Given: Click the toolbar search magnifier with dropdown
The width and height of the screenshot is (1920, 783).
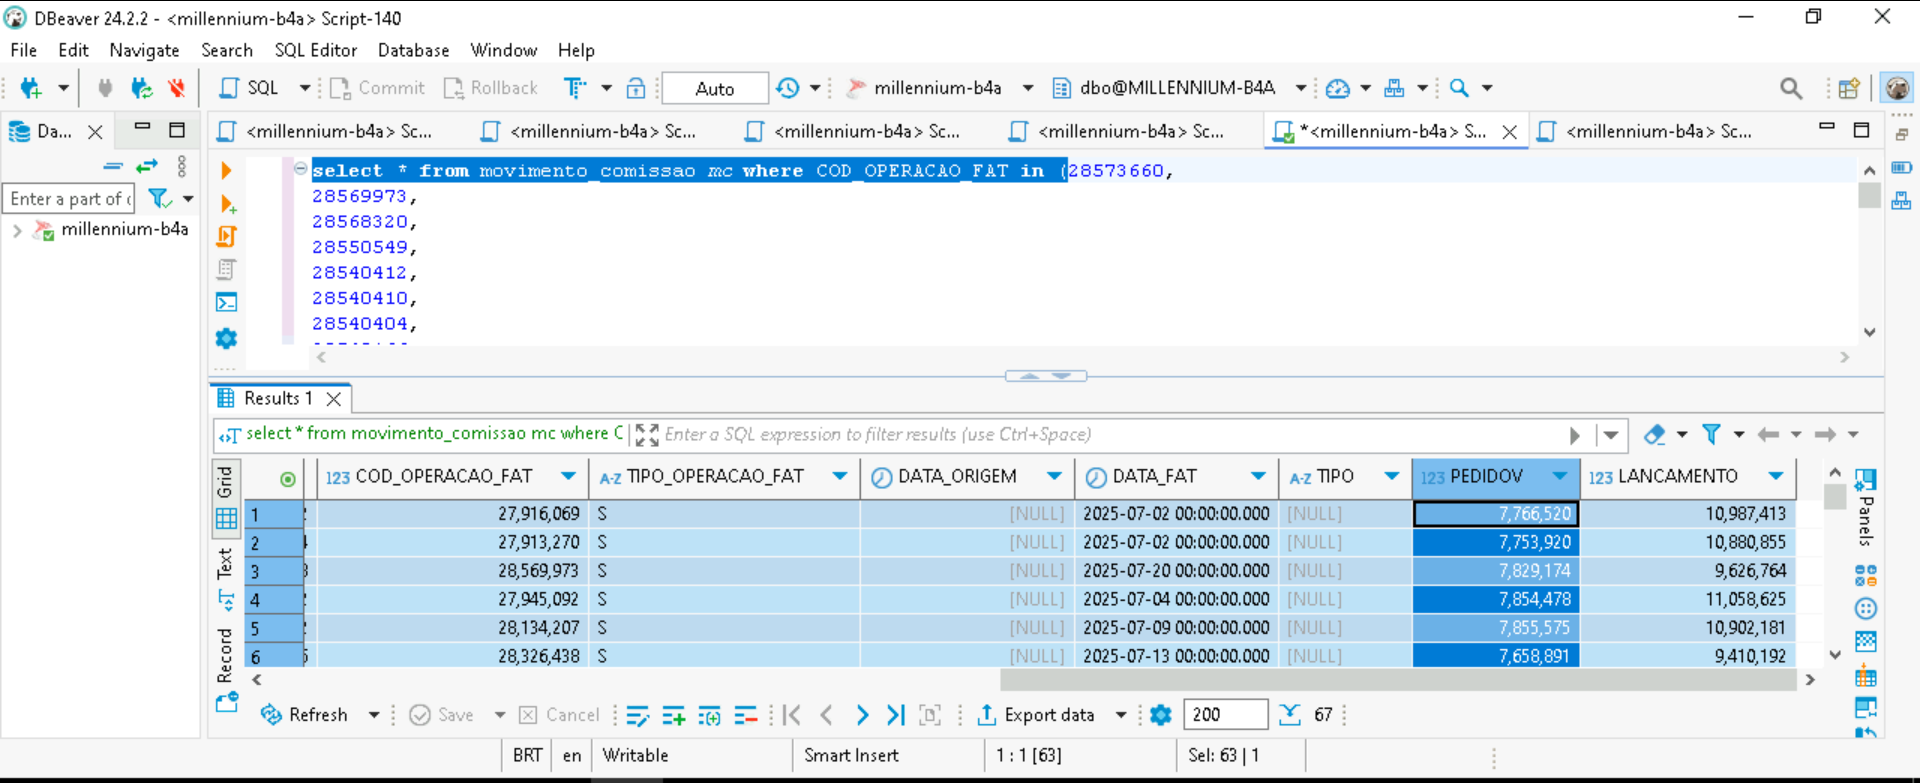Looking at the screenshot, I should [1460, 88].
